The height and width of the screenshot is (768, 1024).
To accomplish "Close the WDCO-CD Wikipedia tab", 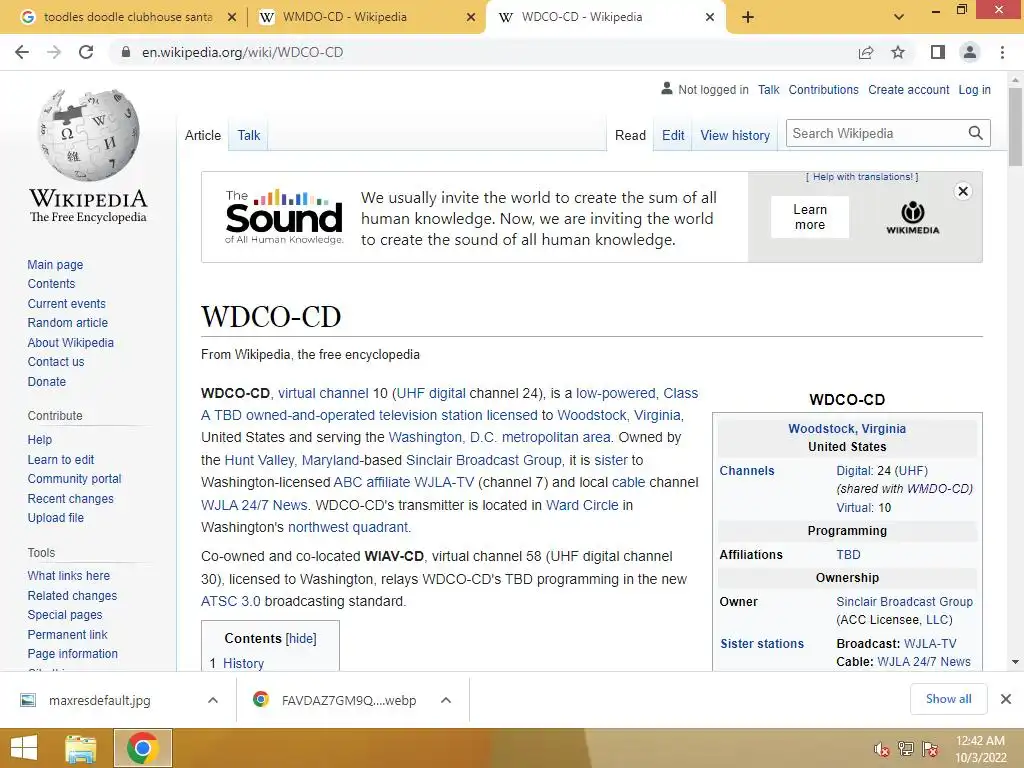I will (710, 18).
